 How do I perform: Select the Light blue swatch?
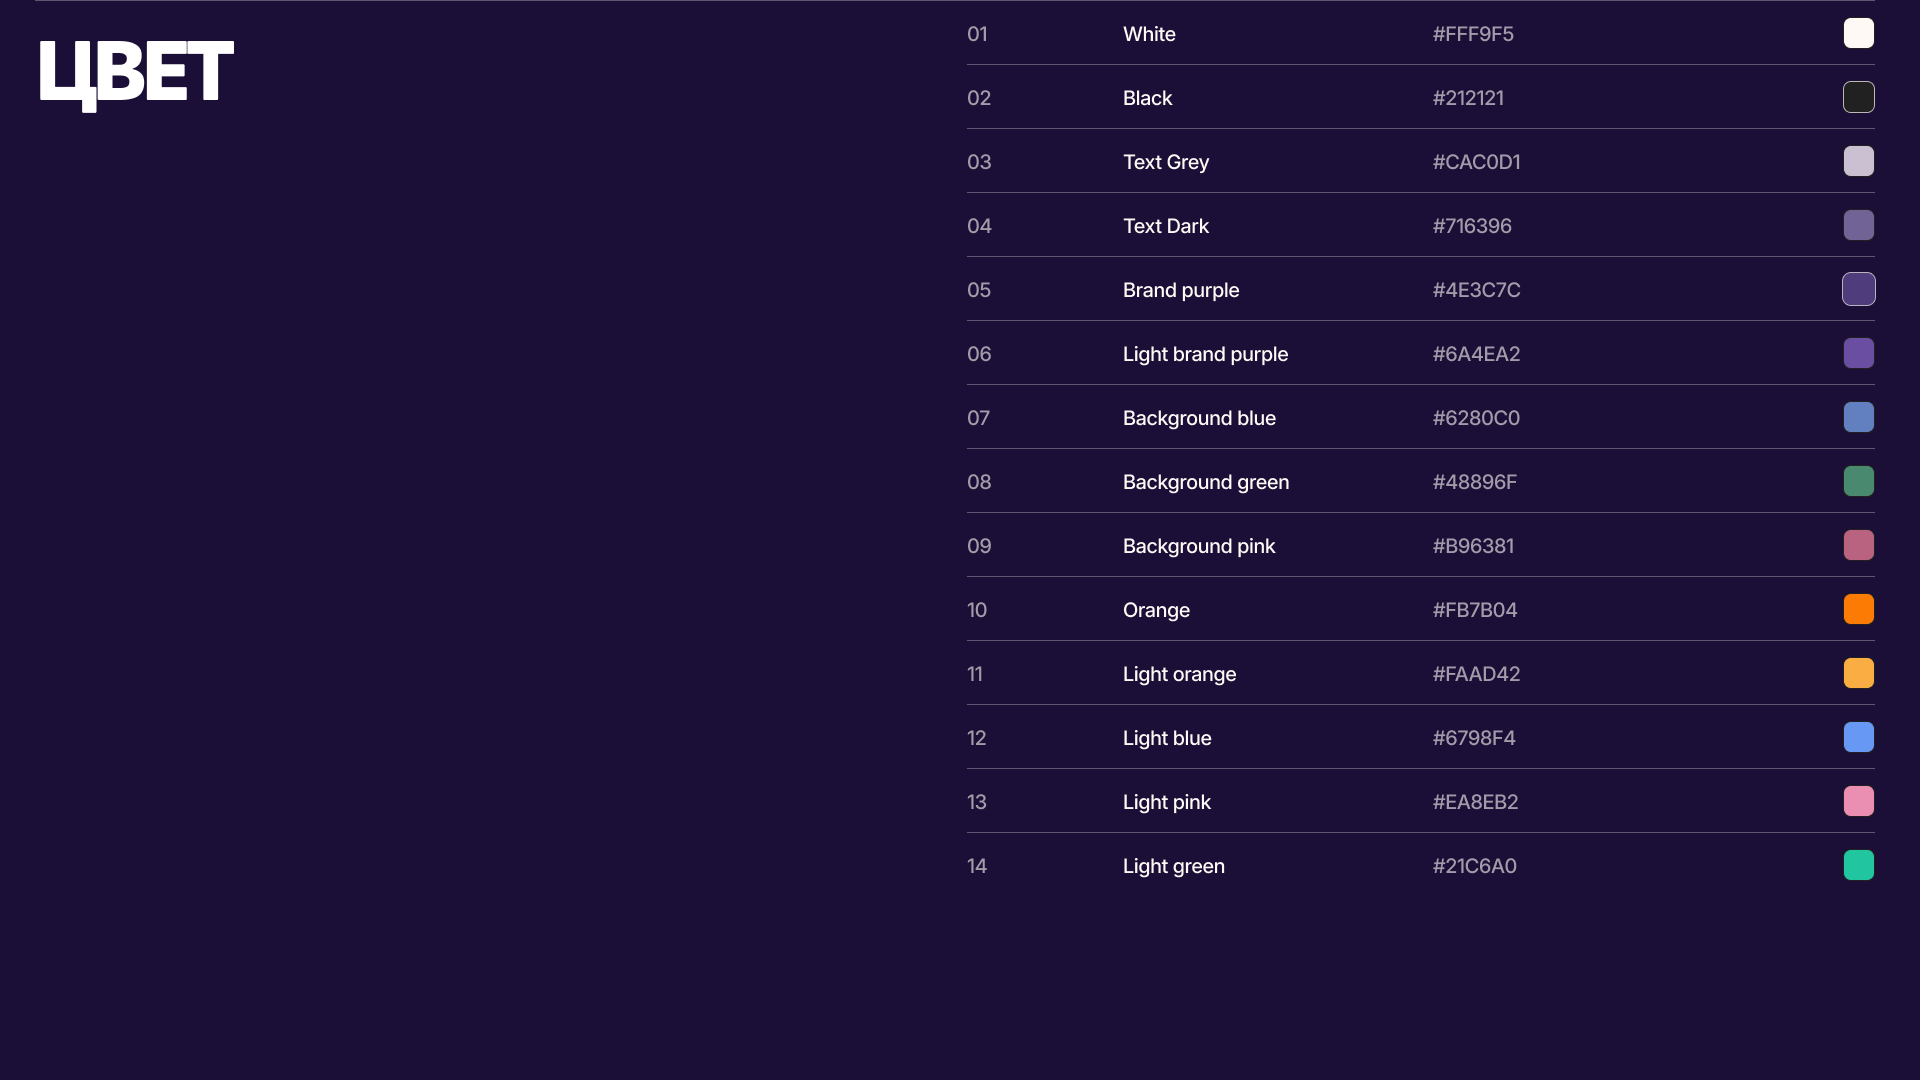click(x=1858, y=737)
